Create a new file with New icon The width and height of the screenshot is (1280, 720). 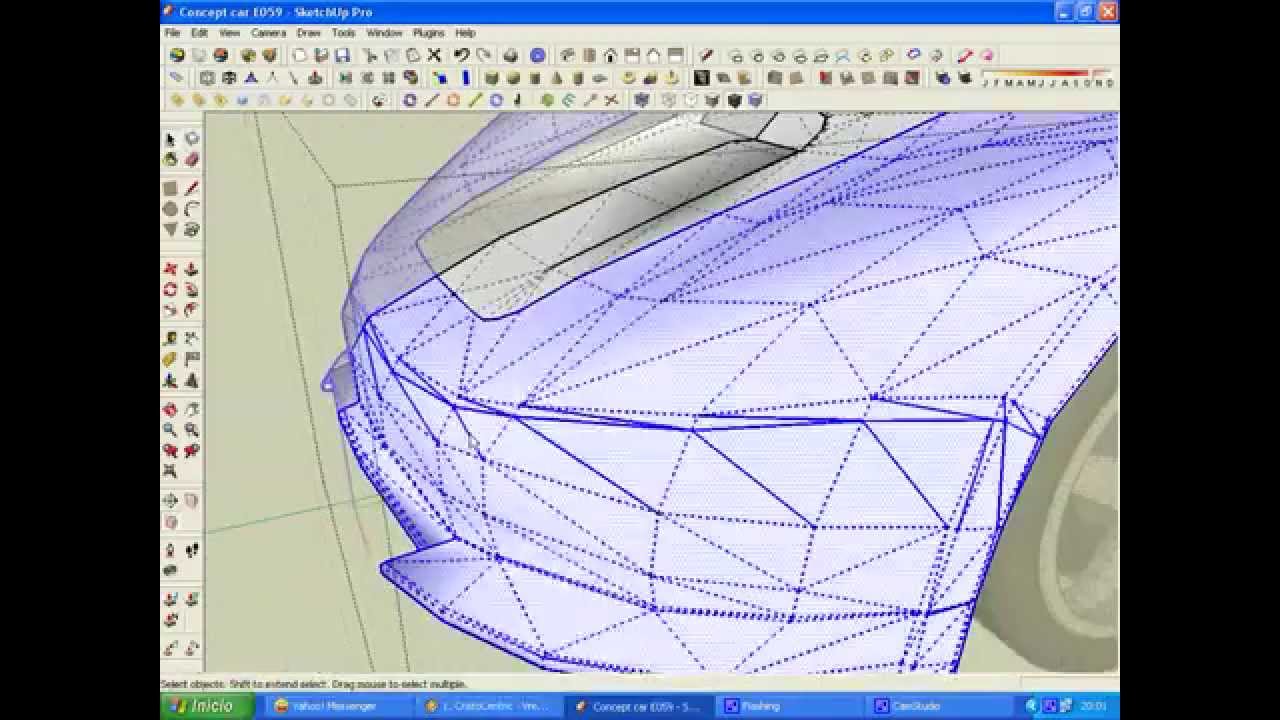pos(299,56)
